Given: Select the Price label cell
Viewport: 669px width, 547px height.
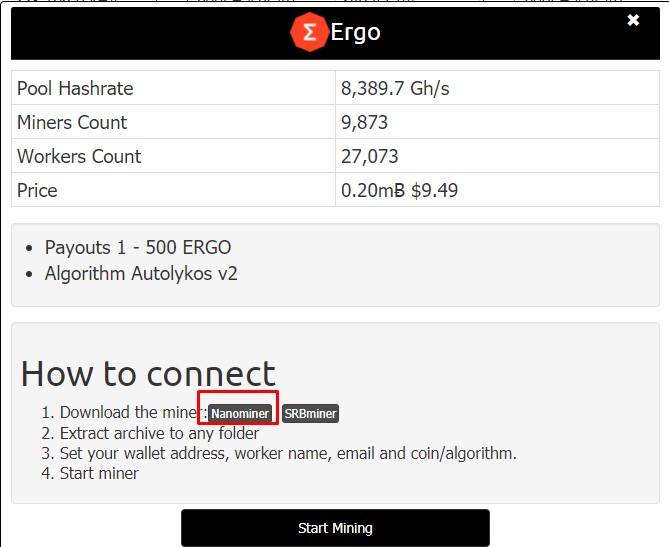Looking at the screenshot, I should click(173, 190).
